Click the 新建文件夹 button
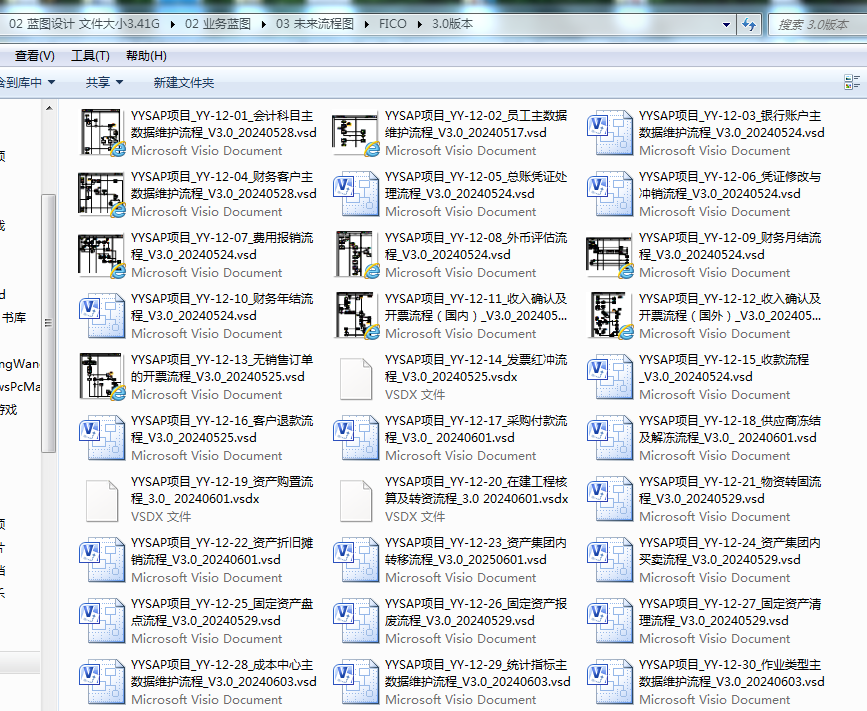 [183, 82]
